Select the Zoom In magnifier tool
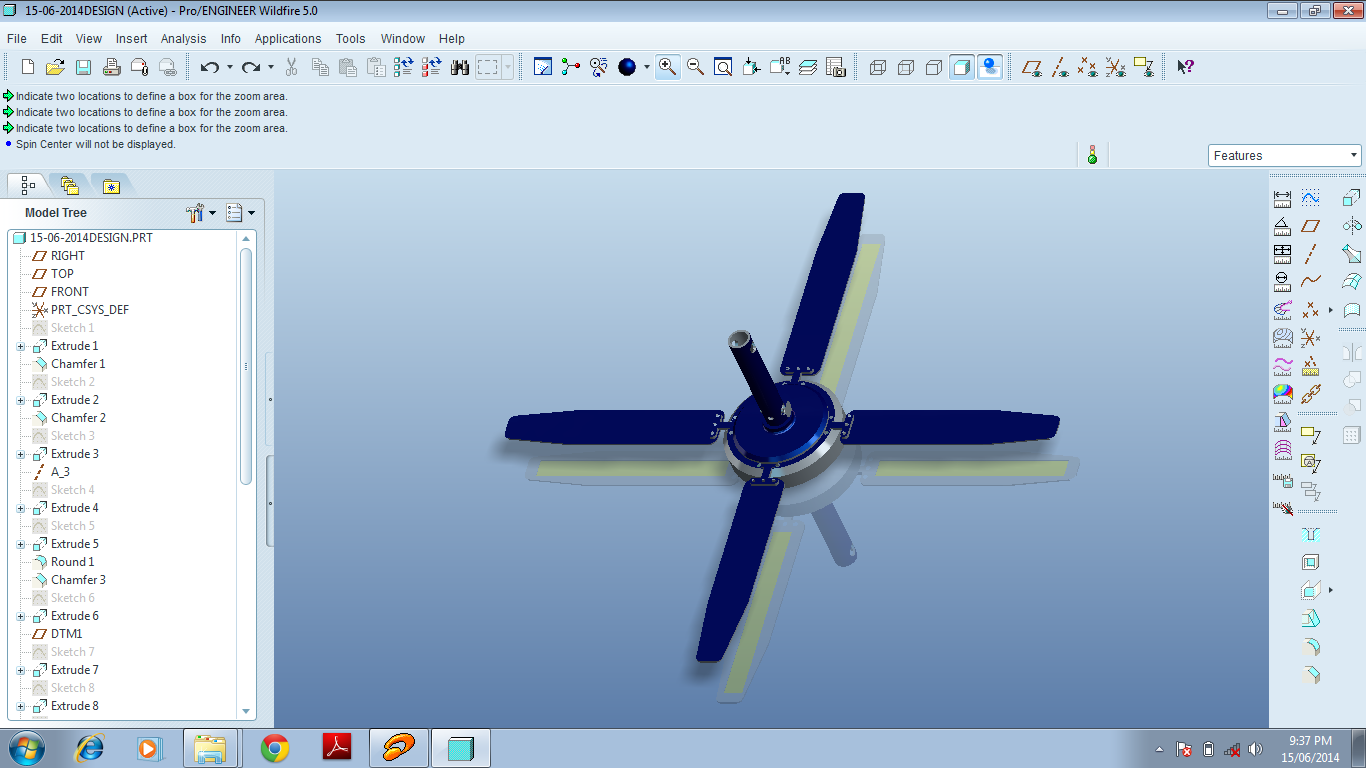 tap(667, 67)
